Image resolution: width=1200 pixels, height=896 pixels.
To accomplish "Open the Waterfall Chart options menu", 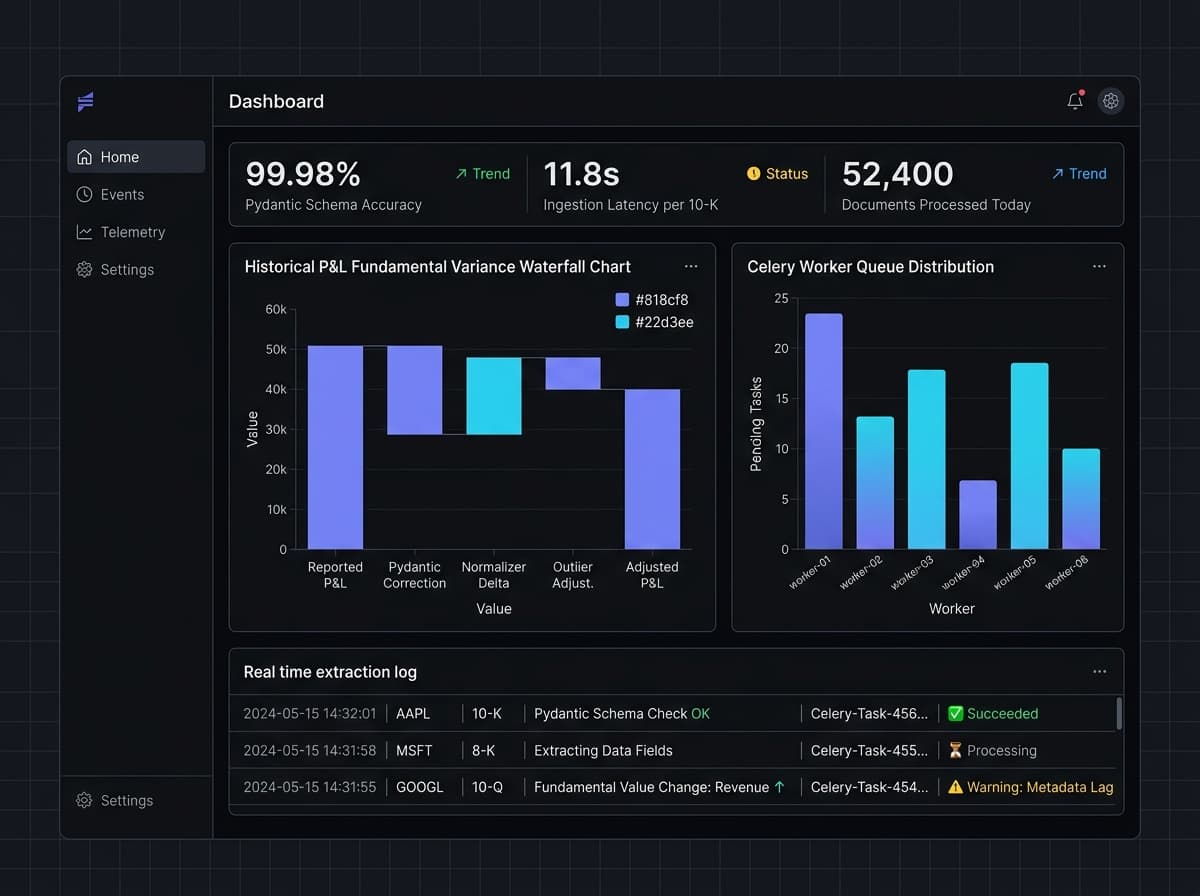I will tap(691, 267).
